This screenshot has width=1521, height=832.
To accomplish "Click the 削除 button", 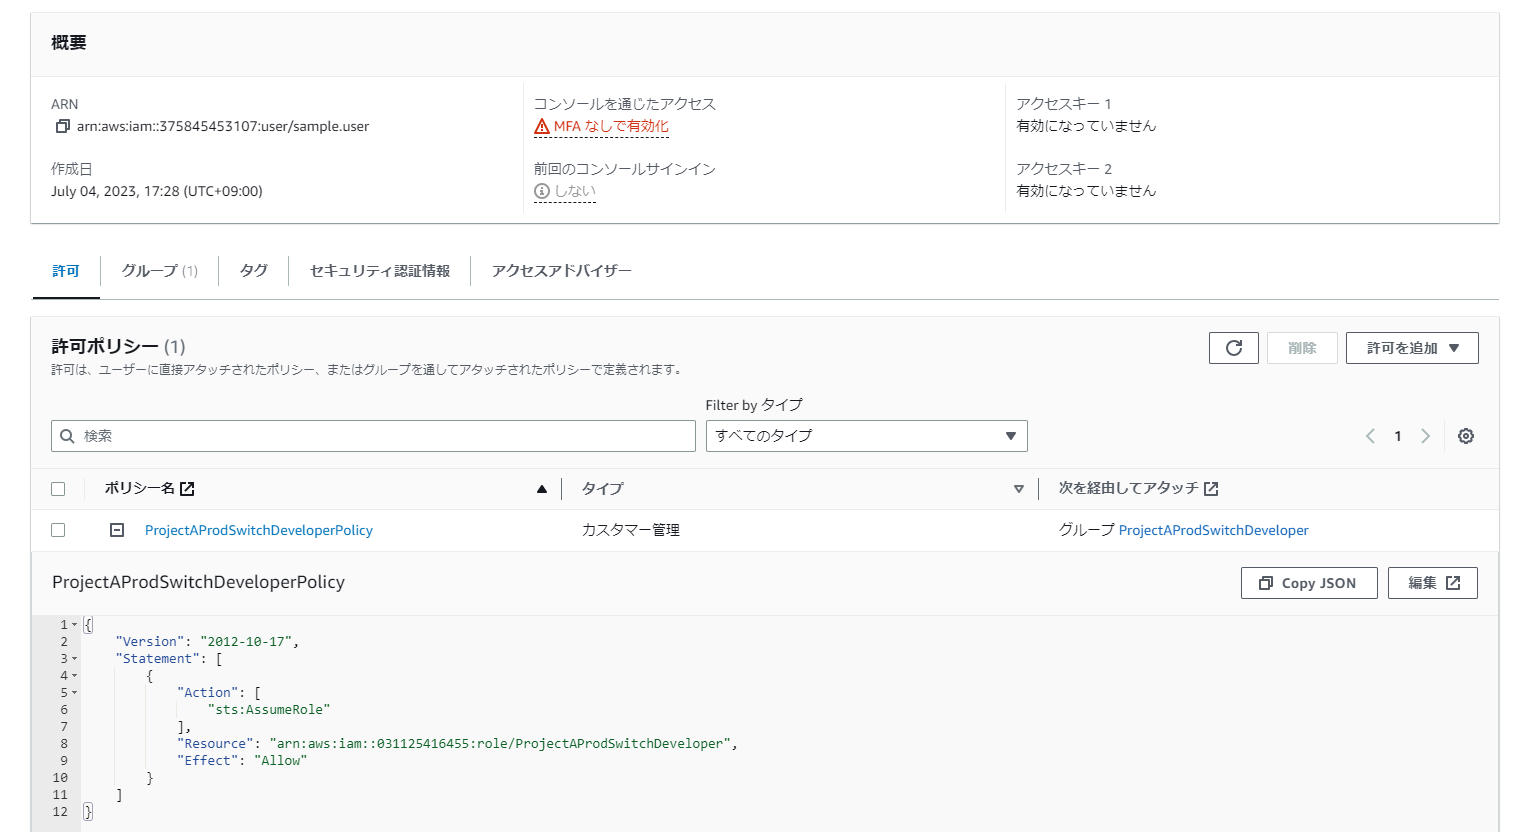I will tap(1302, 348).
